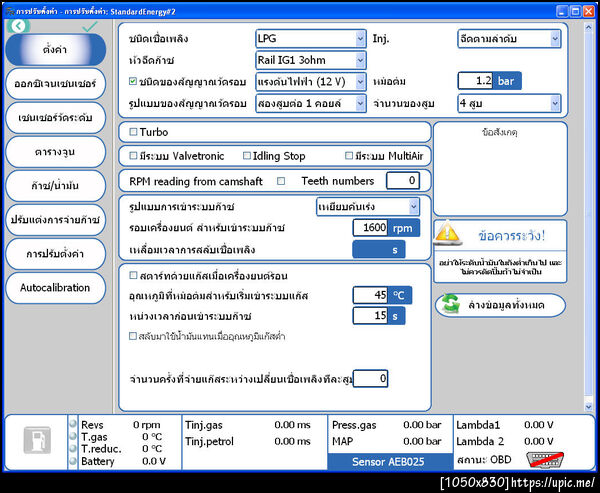Click the fuel pump icon in status bar

tap(37, 440)
